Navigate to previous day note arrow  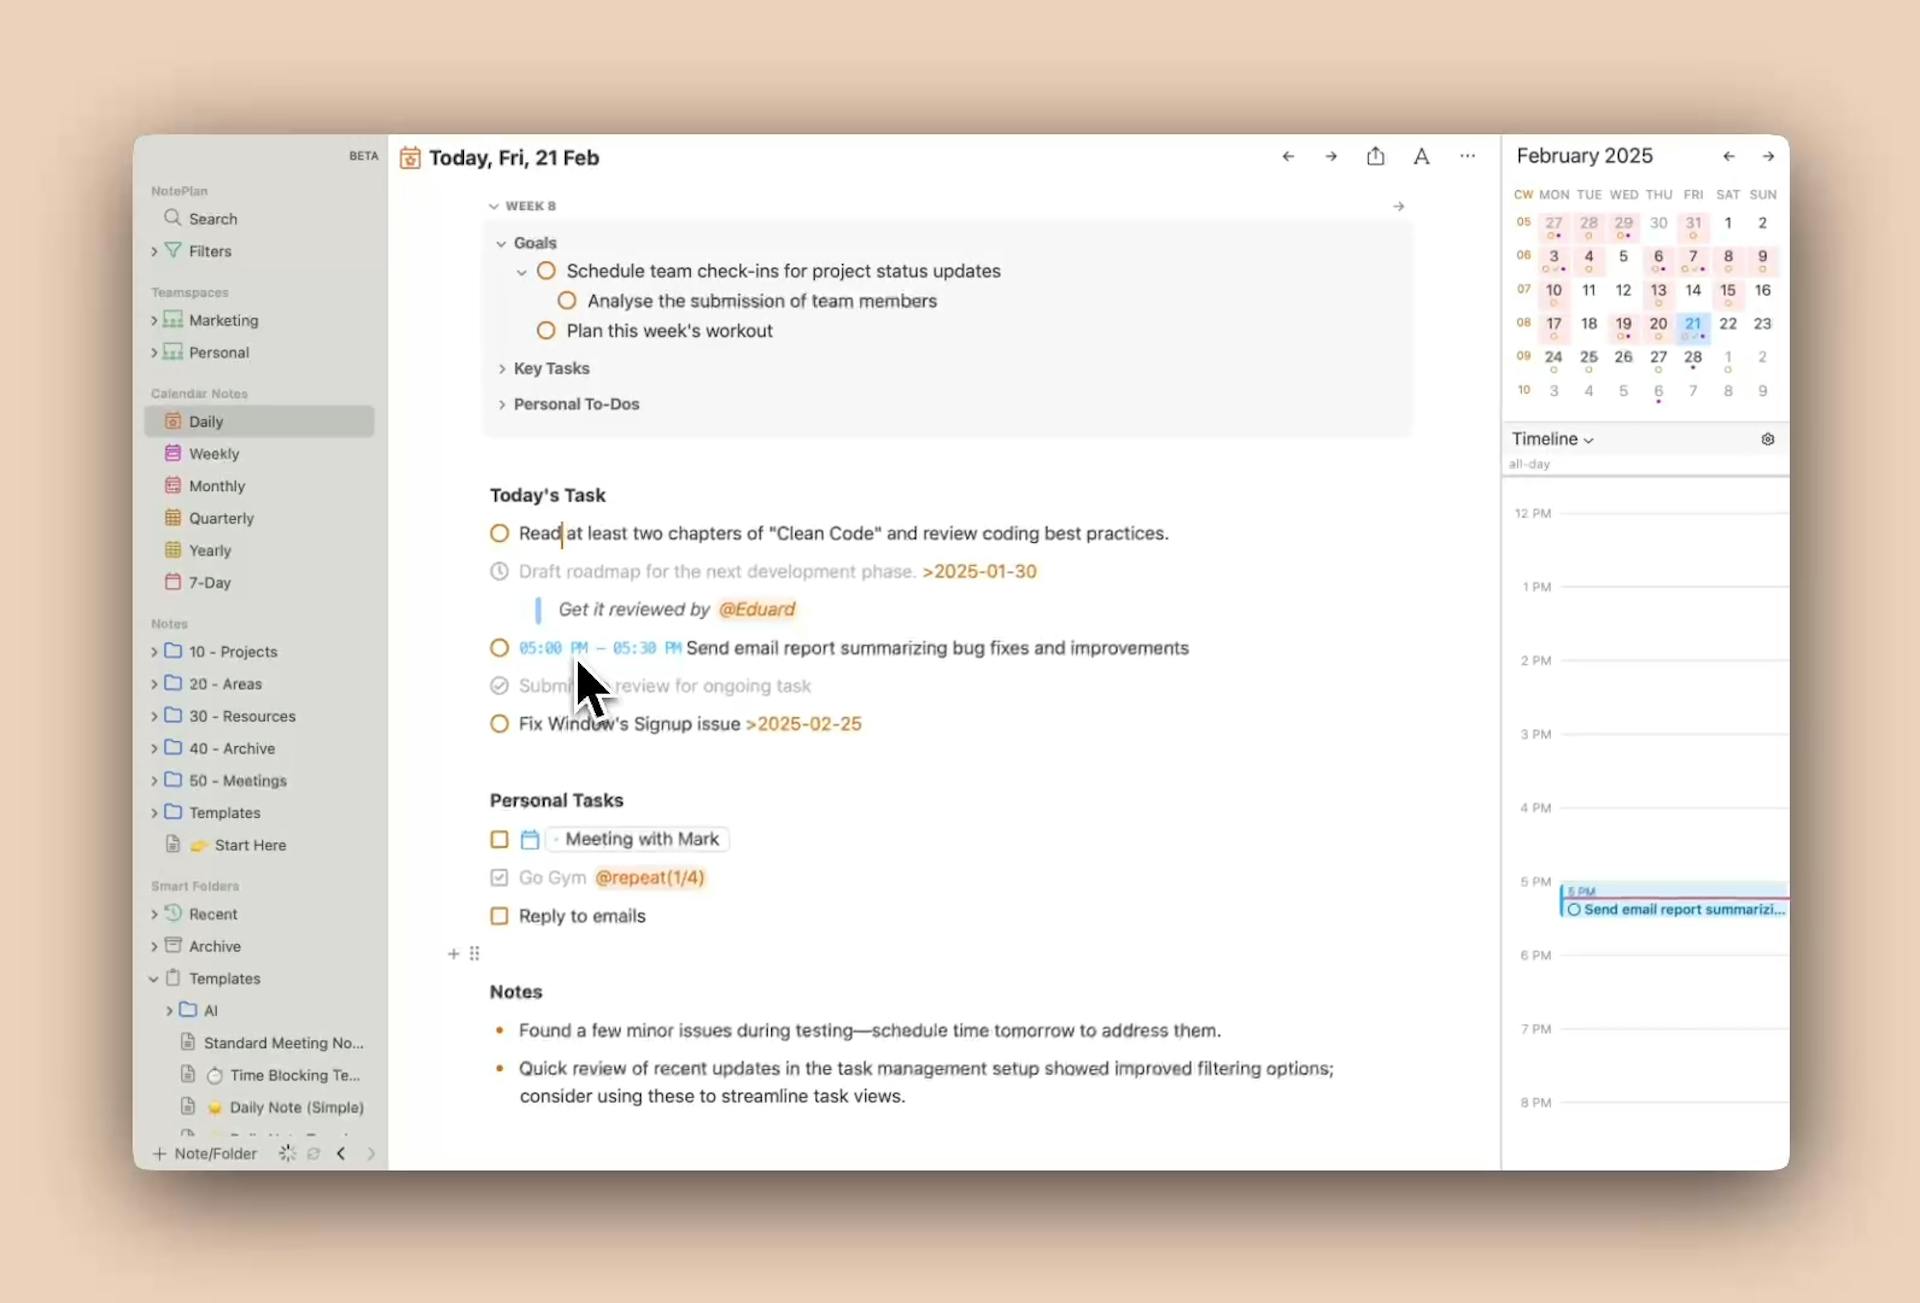tap(1288, 157)
